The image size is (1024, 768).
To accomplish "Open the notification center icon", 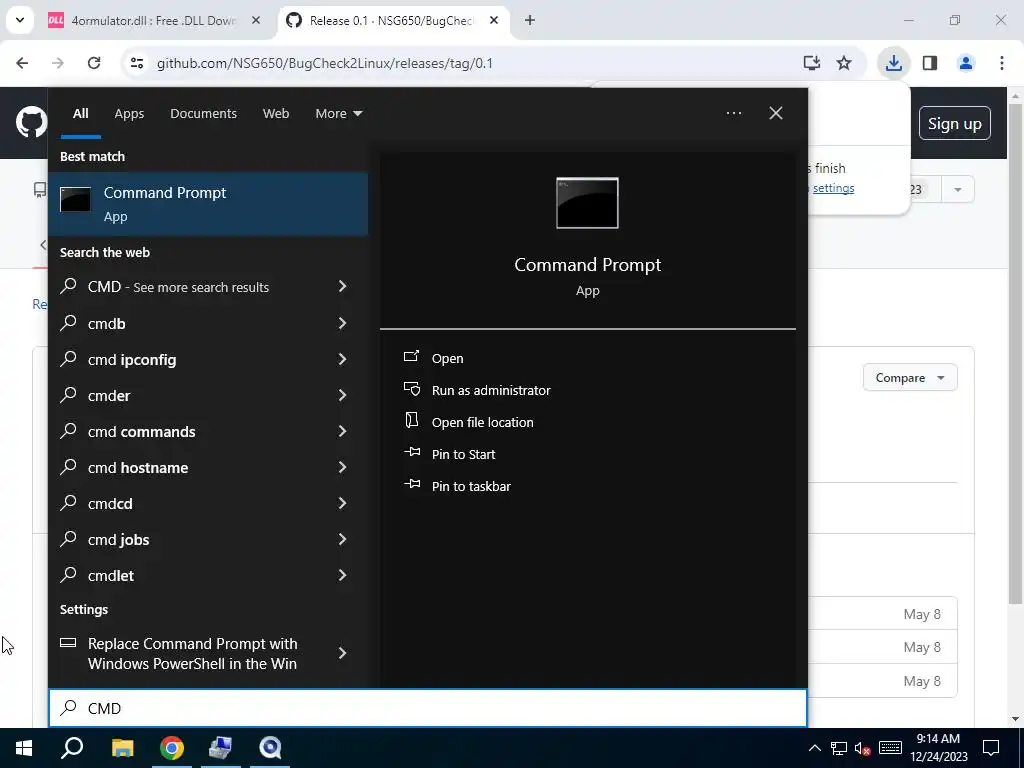I will pos(991,748).
